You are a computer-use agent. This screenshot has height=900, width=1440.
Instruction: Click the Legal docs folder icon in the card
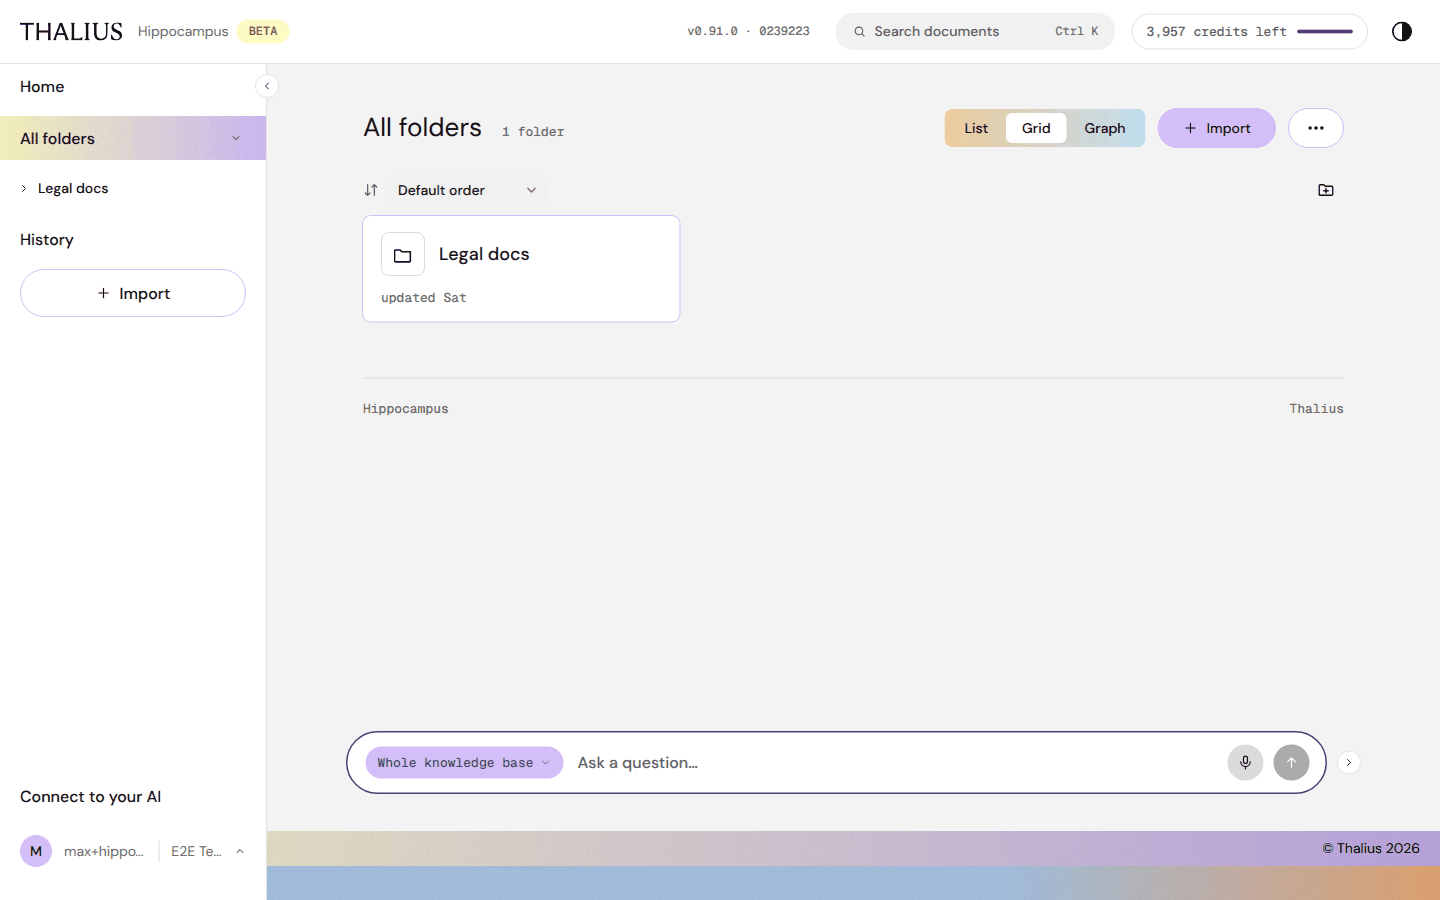[x=403, y=255]
